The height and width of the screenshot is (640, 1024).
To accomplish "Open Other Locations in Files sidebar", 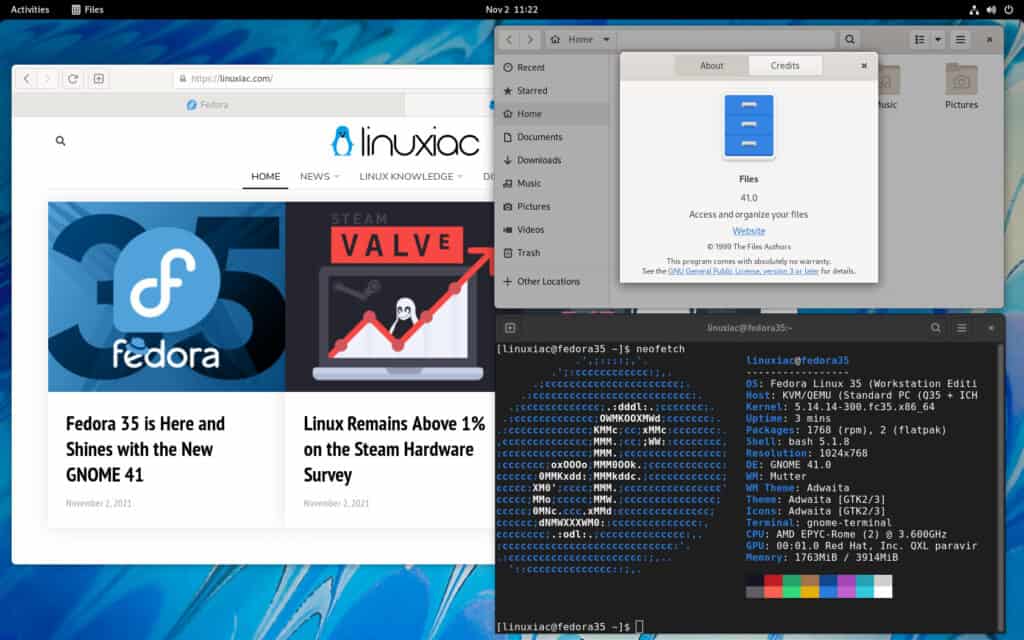I will pyautogui.click(x=552, y=281).
